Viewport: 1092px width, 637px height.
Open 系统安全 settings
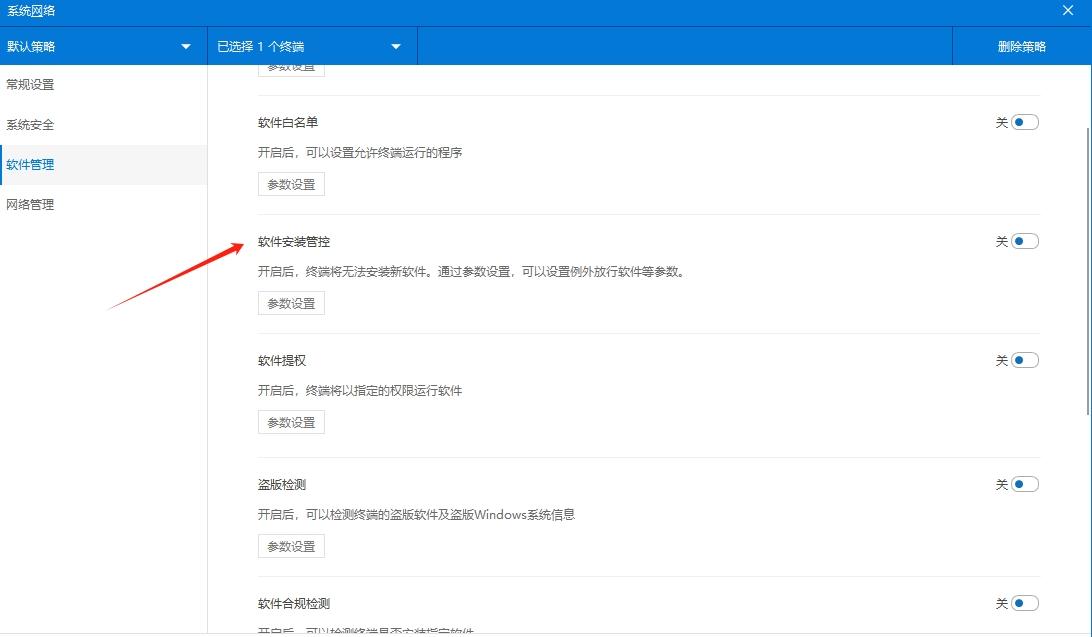pos(103,125)
